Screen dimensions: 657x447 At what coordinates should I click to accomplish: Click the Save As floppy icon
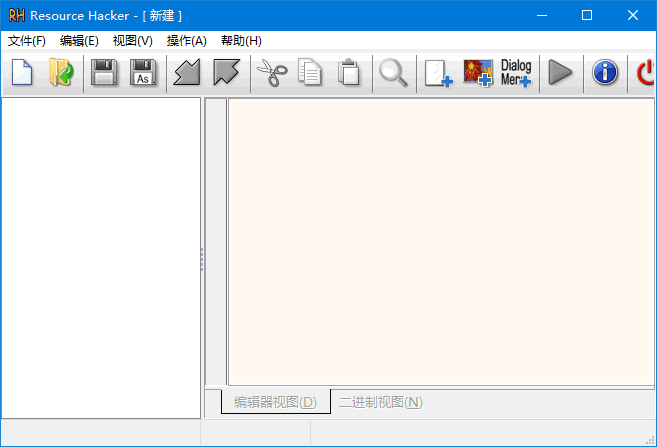(144, 73)
